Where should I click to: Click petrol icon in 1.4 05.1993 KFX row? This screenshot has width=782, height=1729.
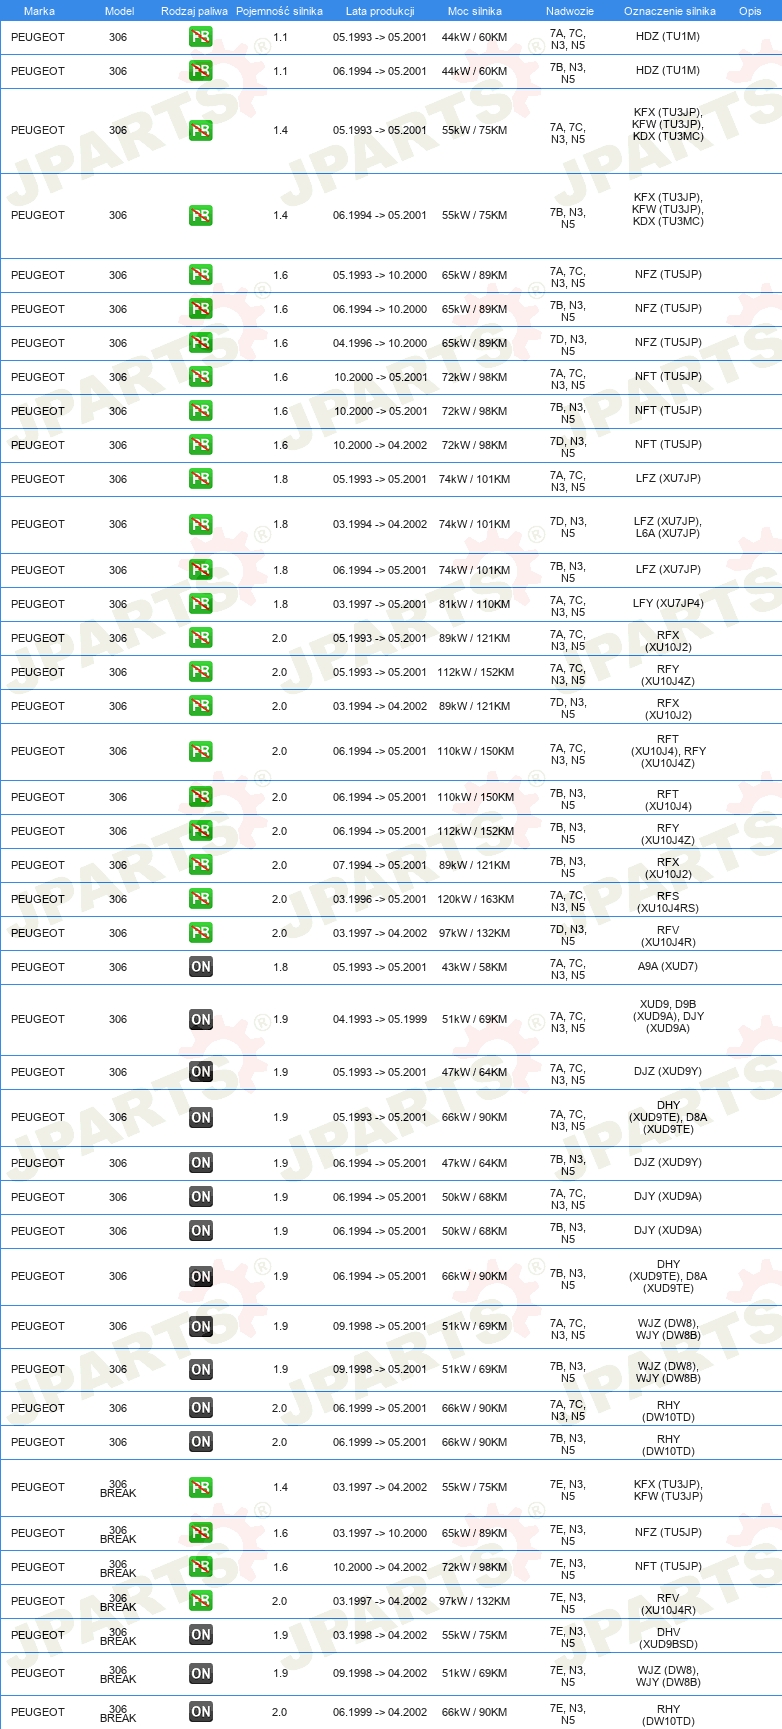click(x=201, y=130)
